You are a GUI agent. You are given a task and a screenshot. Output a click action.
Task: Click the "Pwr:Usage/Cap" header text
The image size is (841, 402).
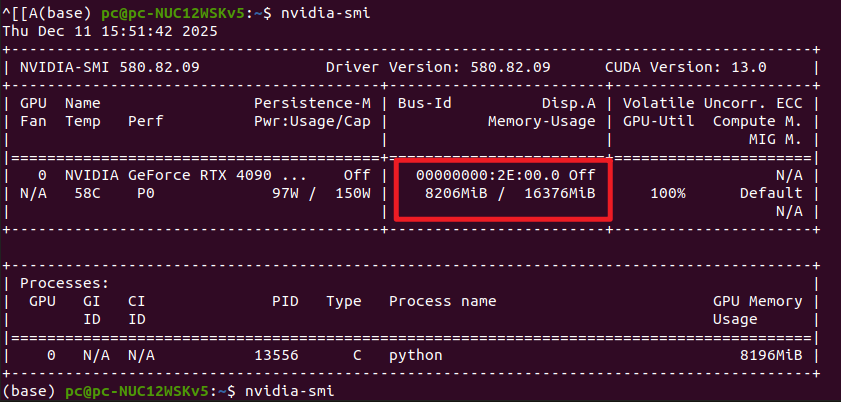[x=312, y=122]
